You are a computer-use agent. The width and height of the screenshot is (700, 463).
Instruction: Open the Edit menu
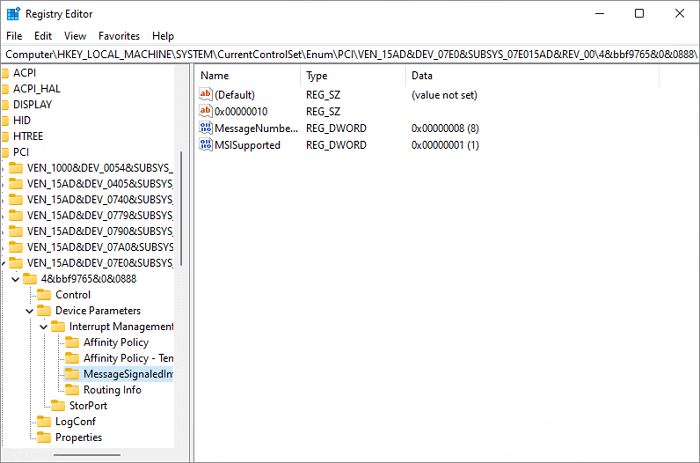[x=43, y=36]
